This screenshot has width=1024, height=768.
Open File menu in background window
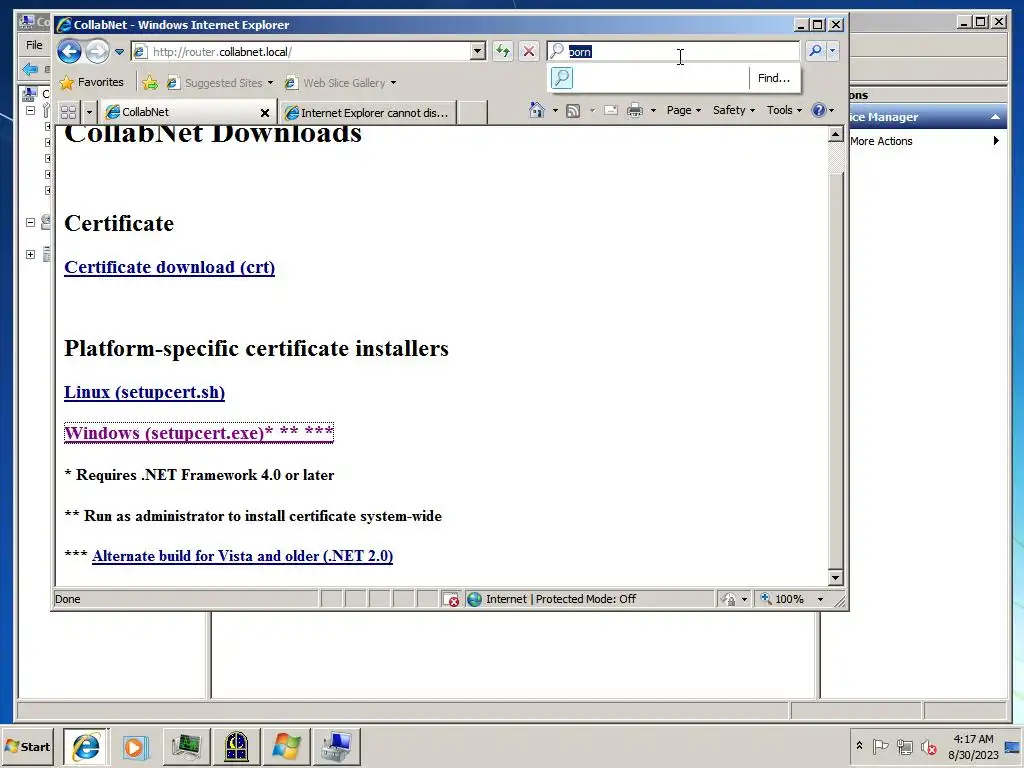(35, 45)
